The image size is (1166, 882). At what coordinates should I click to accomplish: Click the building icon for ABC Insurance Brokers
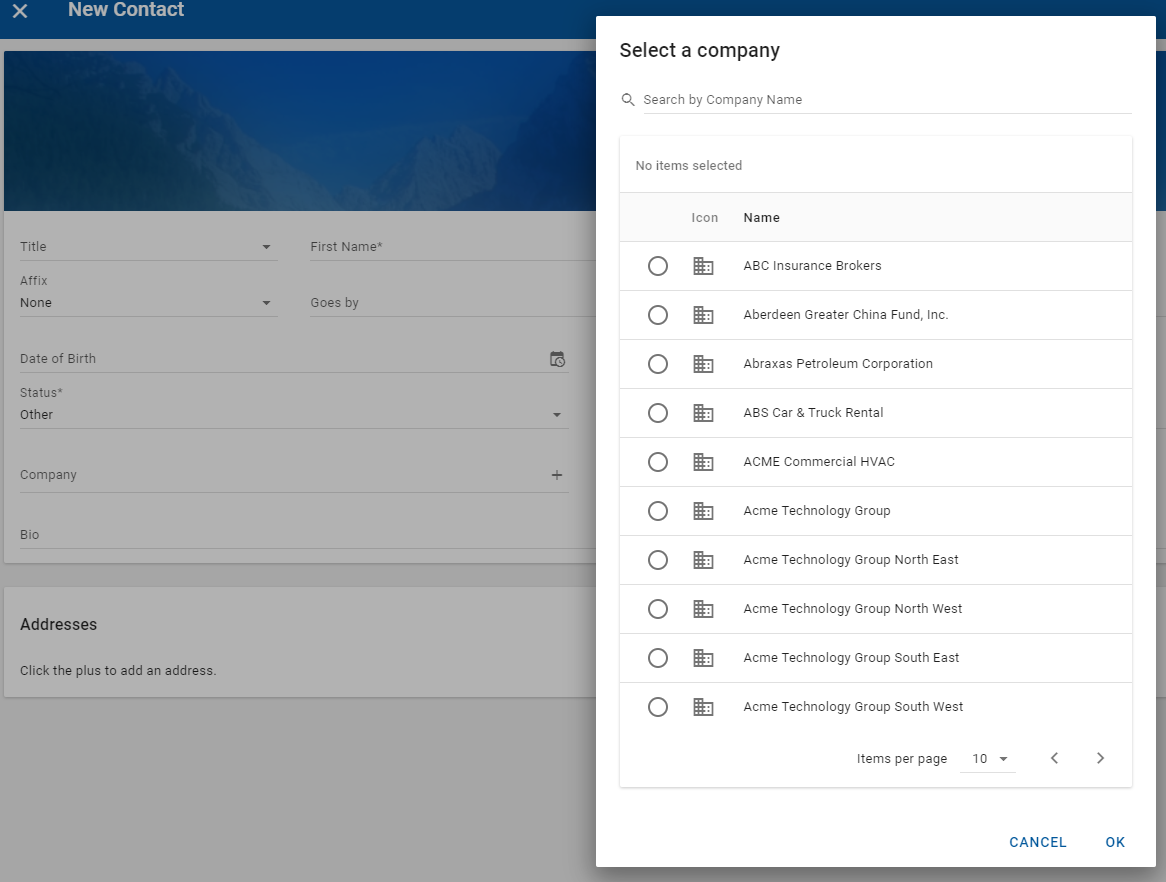[703, 266]
